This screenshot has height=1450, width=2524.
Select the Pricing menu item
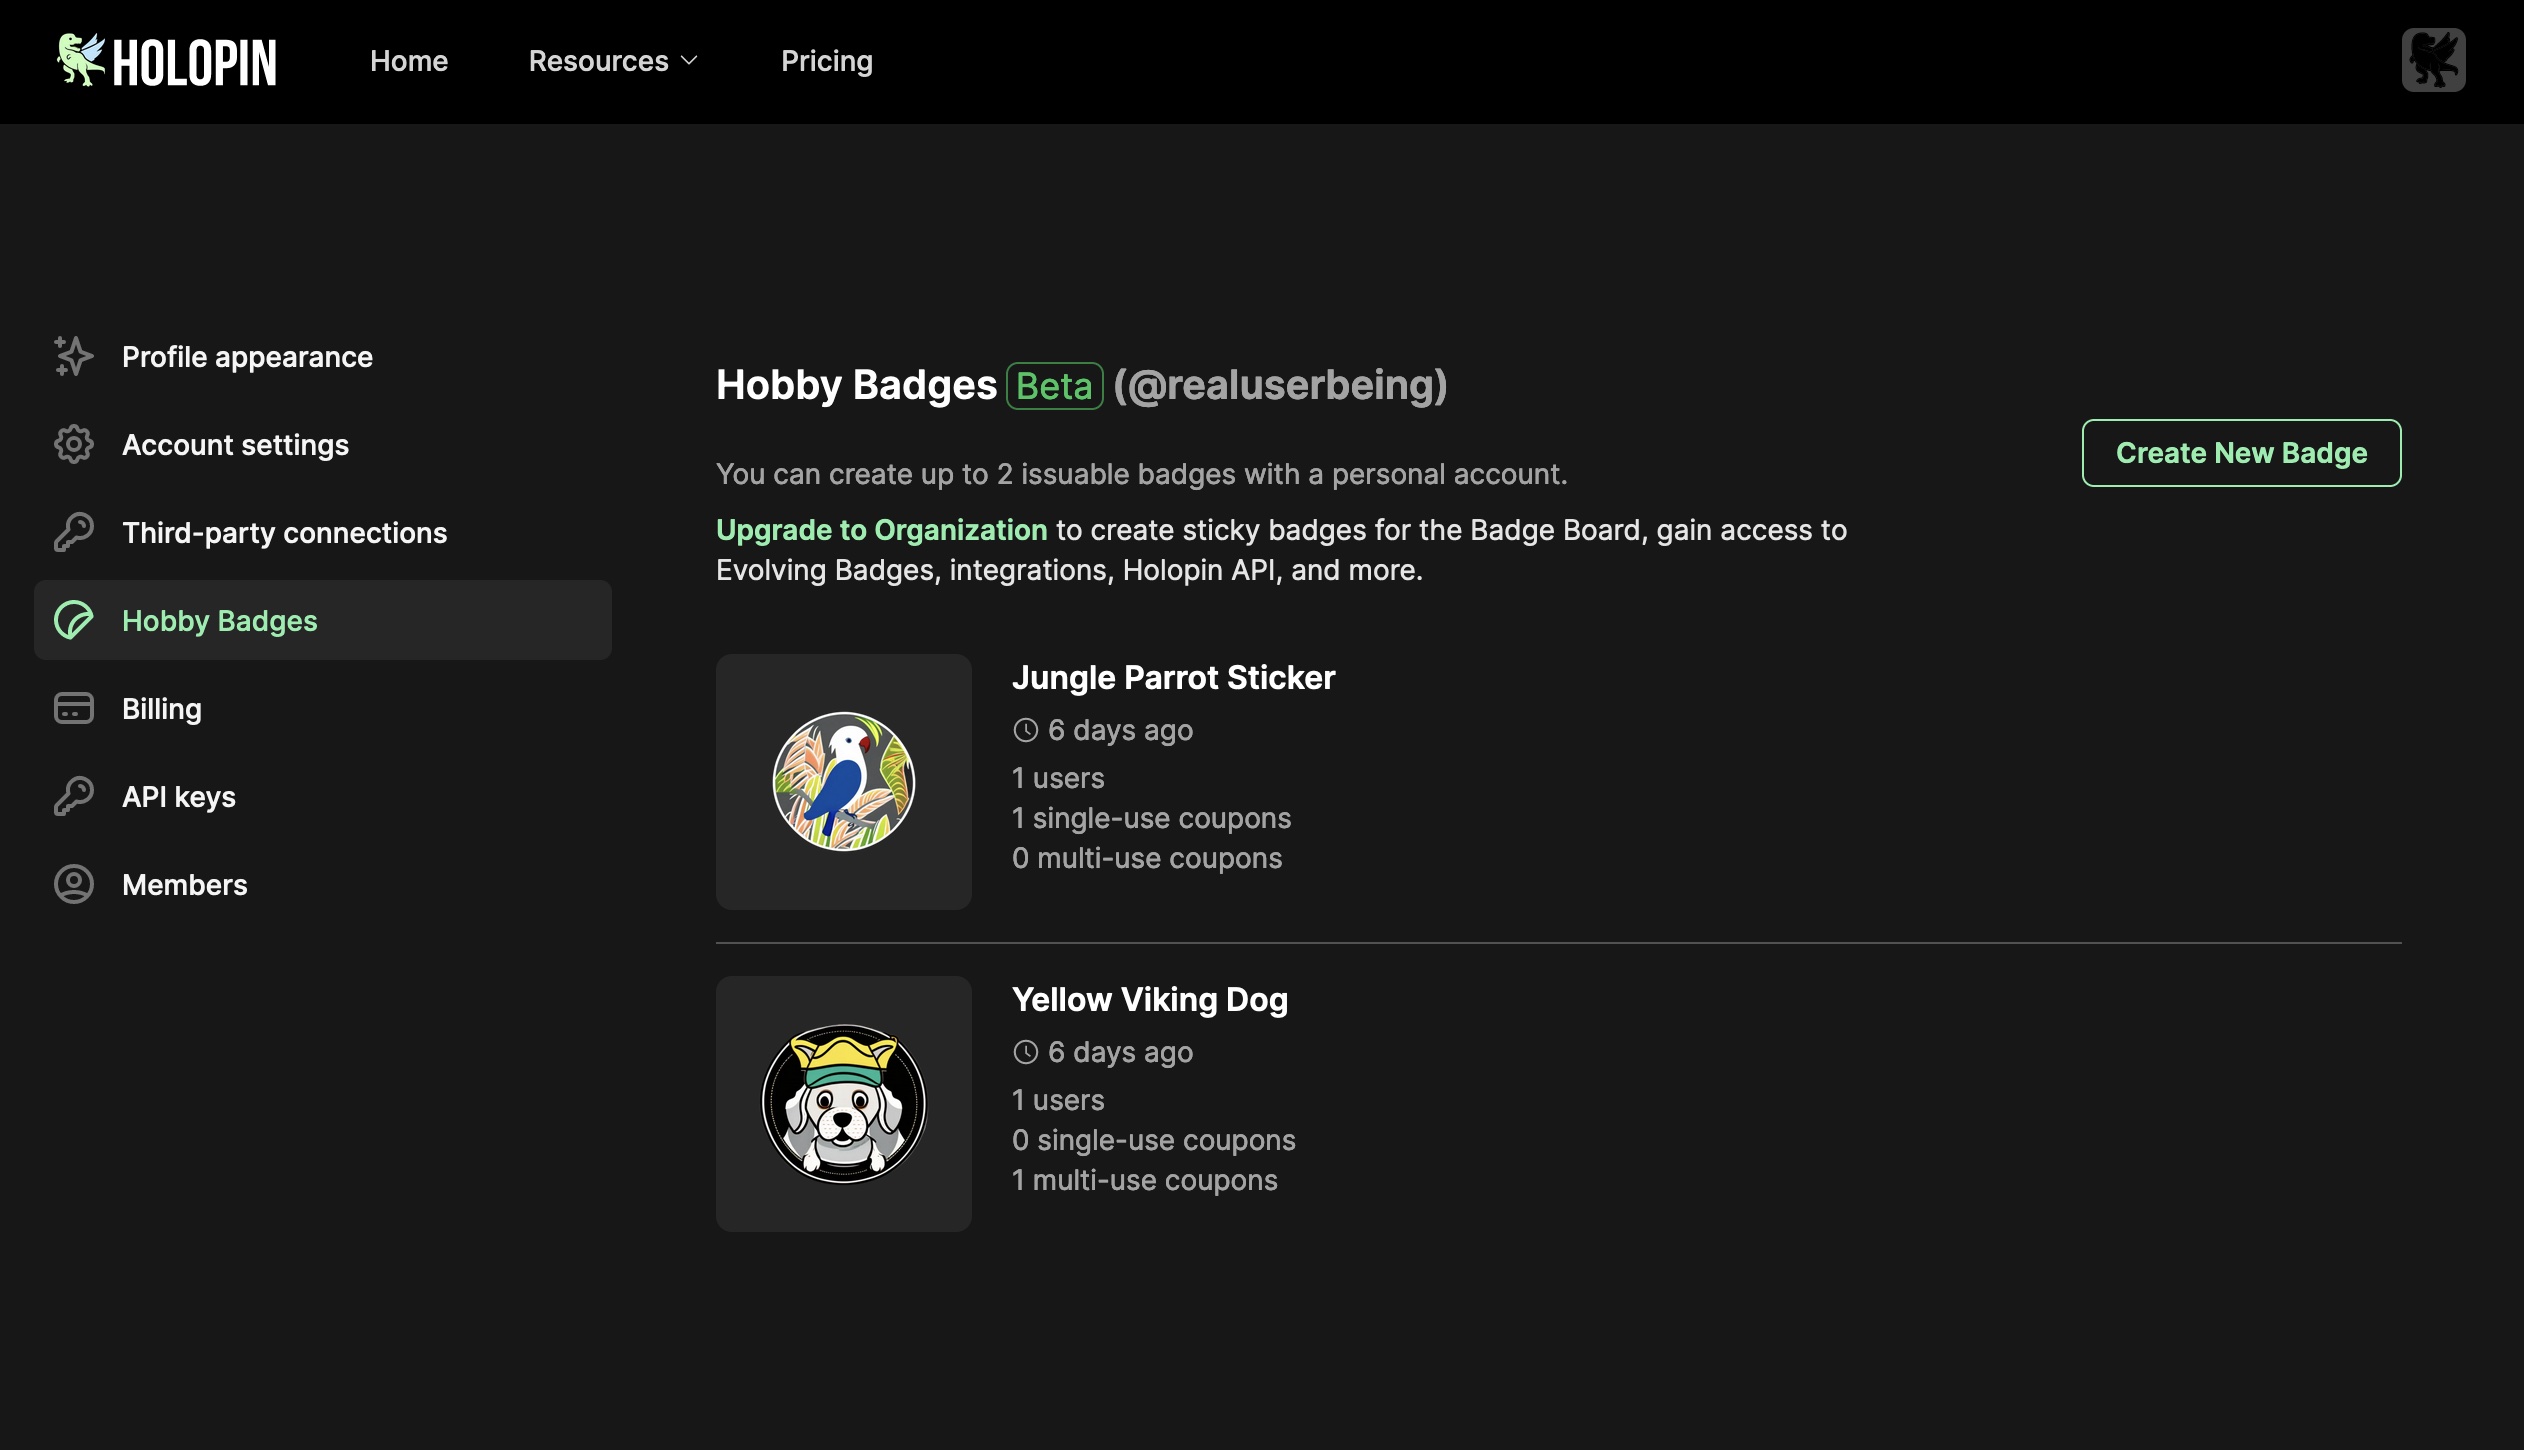pos(827,59)
